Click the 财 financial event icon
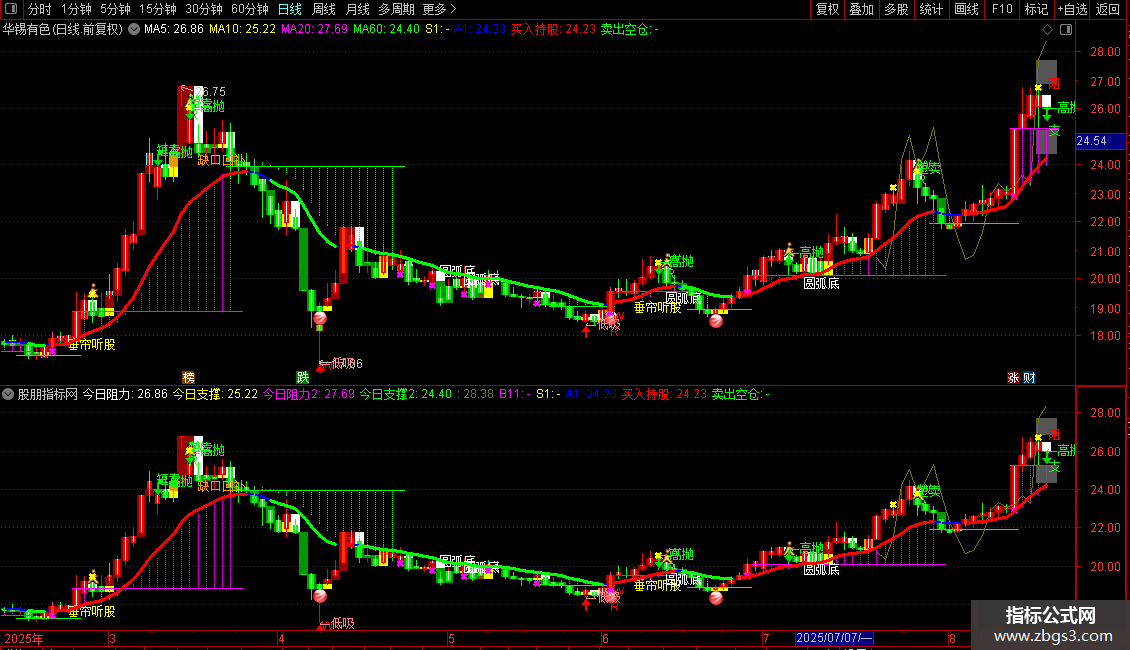This screenshot has width=1130, height=650. coord(1029,378)
